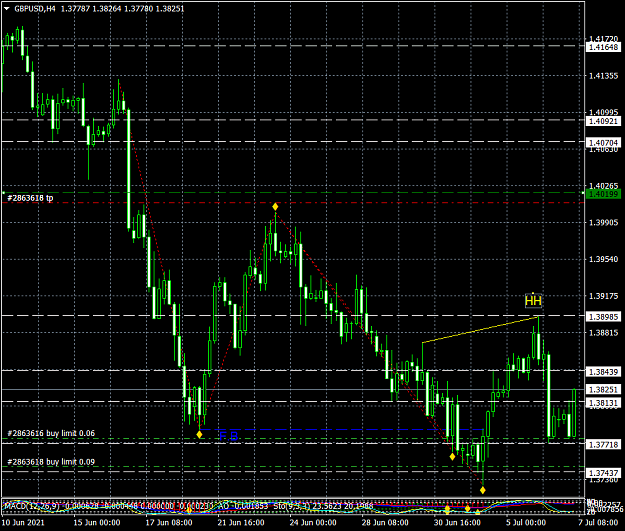Image resolution: width=625 pixels, height=531 pixels.
Task: Open the chart dropdown triangle beside GBPUSD,H4
Action: click(x=7, y=8)
